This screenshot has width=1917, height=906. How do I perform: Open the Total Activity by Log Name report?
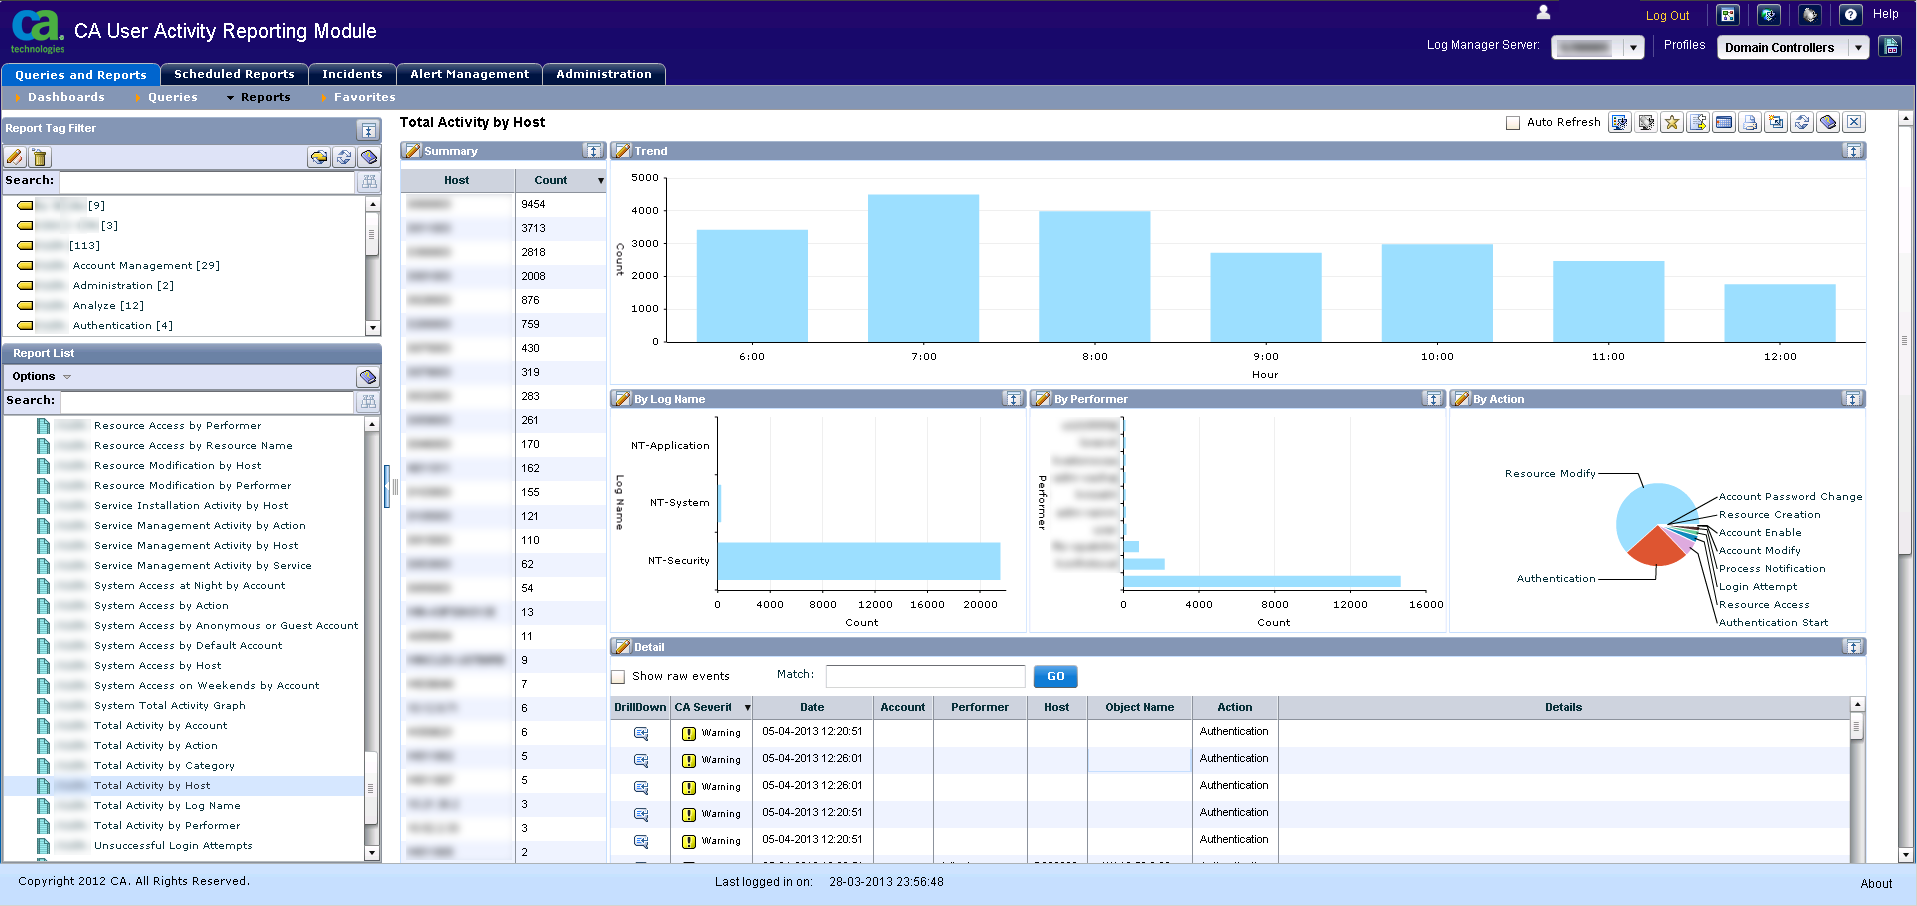tap(167, 806)
